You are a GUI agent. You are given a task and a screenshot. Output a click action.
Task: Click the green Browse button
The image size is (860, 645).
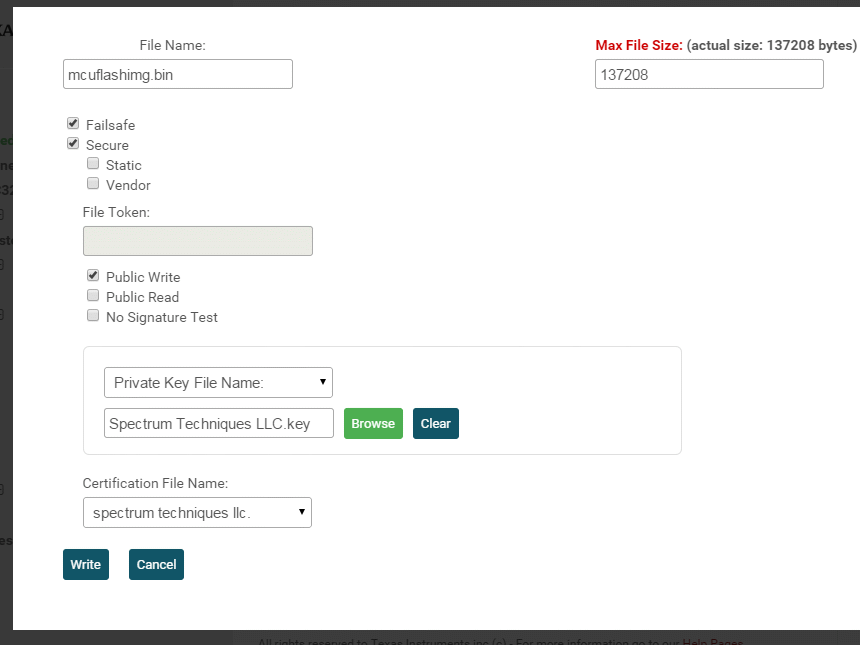coord(373,423)
